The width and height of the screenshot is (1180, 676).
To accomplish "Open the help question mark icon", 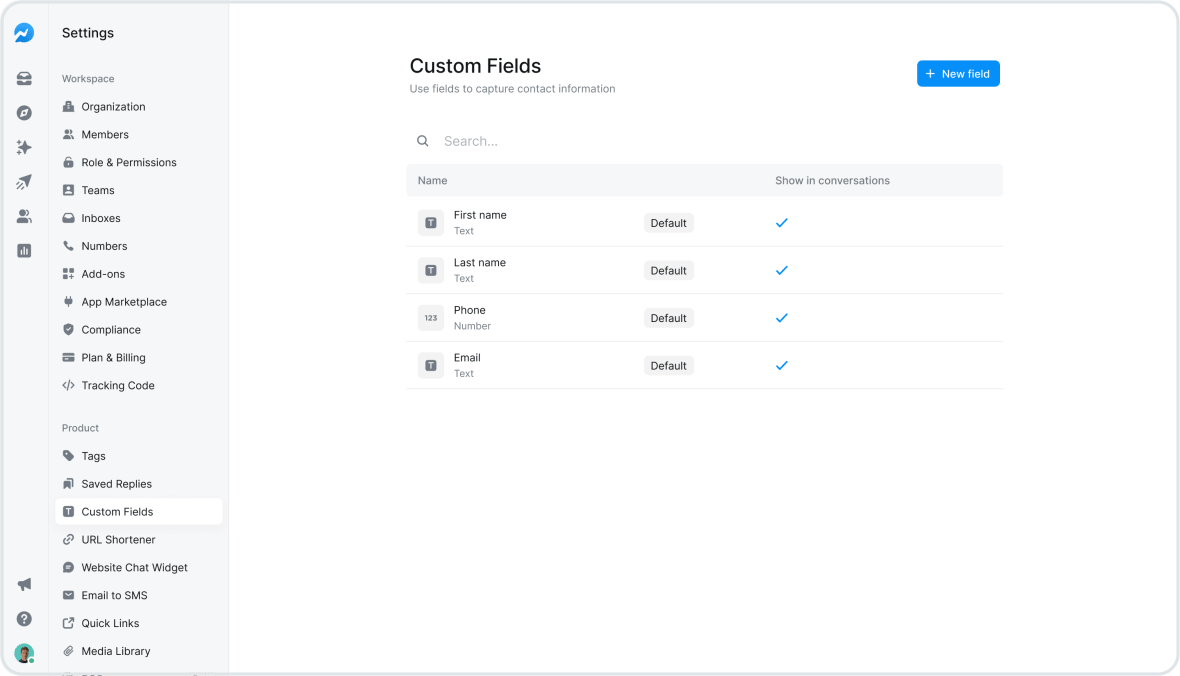I will click(x=24, y=619).
